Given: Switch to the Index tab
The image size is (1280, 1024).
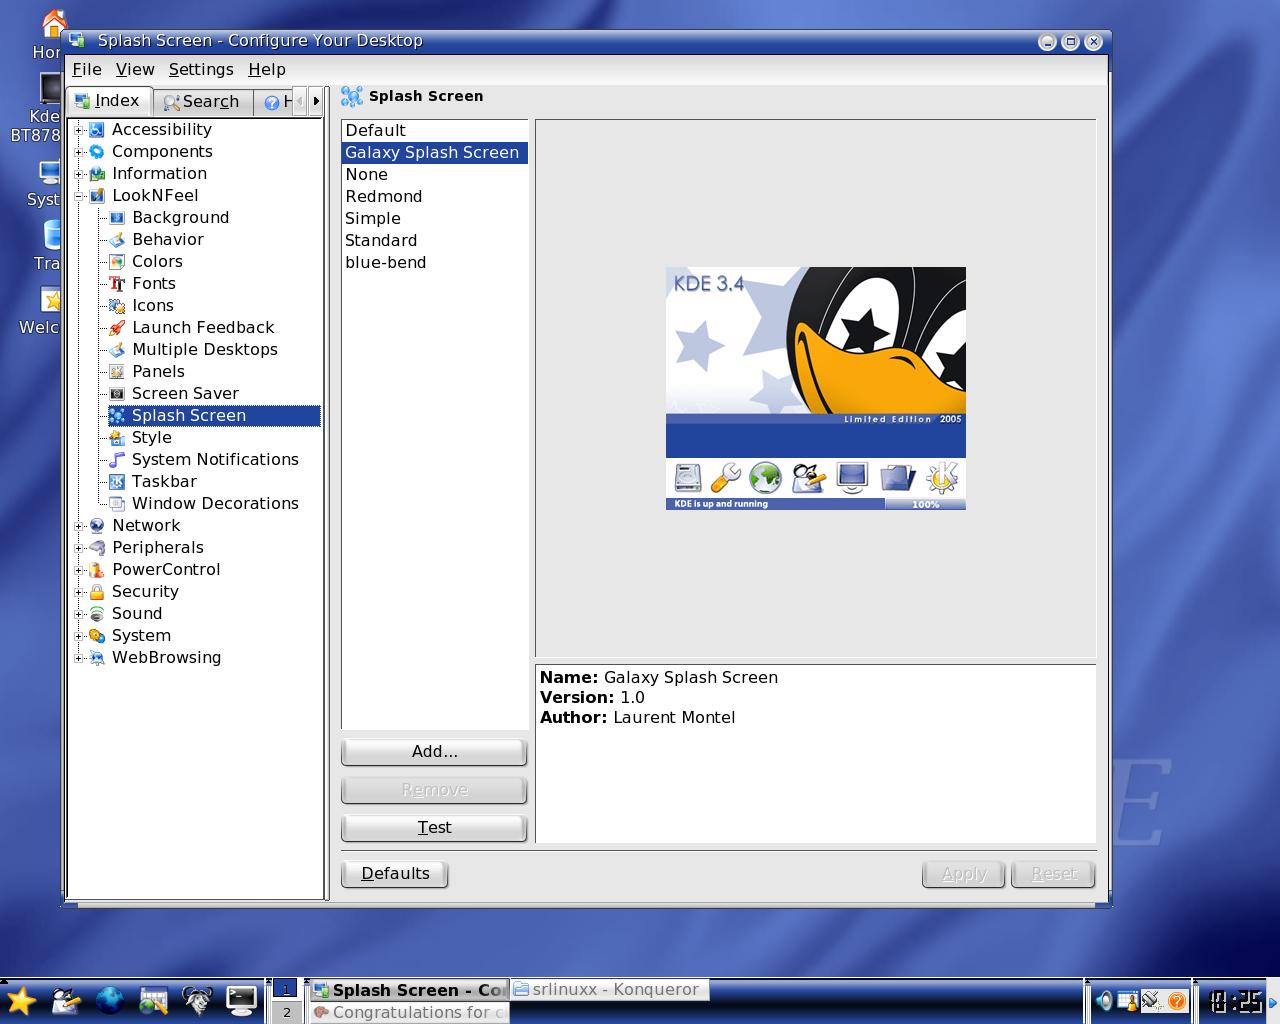Looking at the screenshot, I should (109, 101).
